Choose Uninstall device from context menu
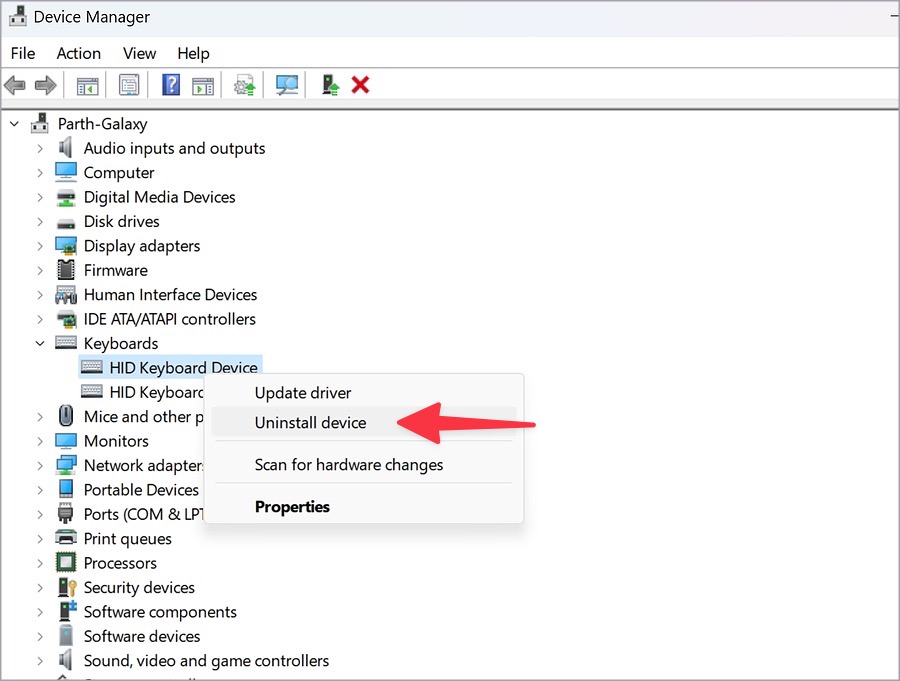Screen dimensions: 900x681 pos(310,423)
